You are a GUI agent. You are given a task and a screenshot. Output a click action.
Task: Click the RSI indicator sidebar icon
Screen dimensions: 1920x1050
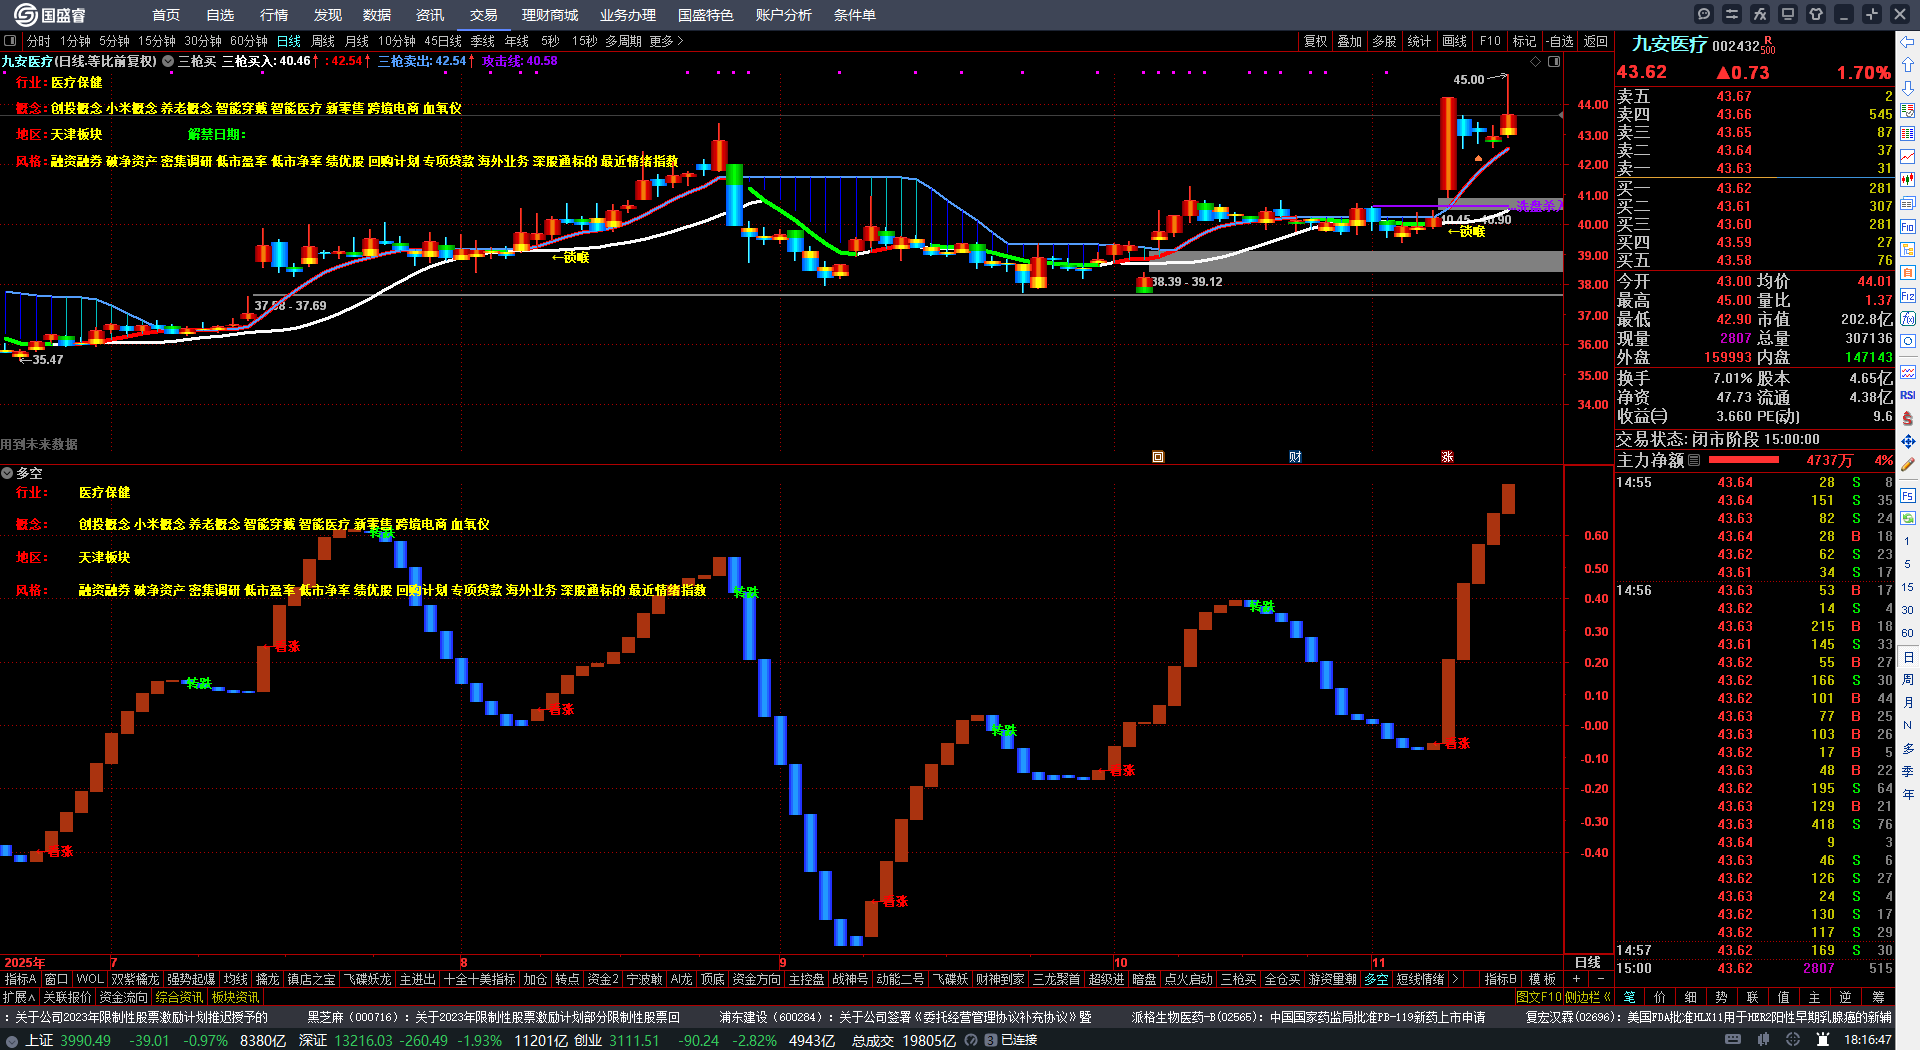tap(1908, 395)
